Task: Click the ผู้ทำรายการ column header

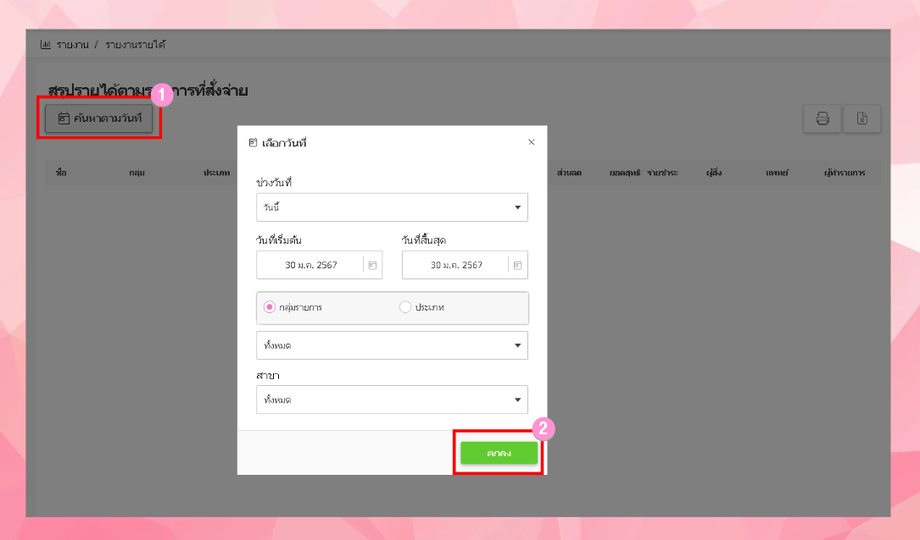Action: coord(844,173)
